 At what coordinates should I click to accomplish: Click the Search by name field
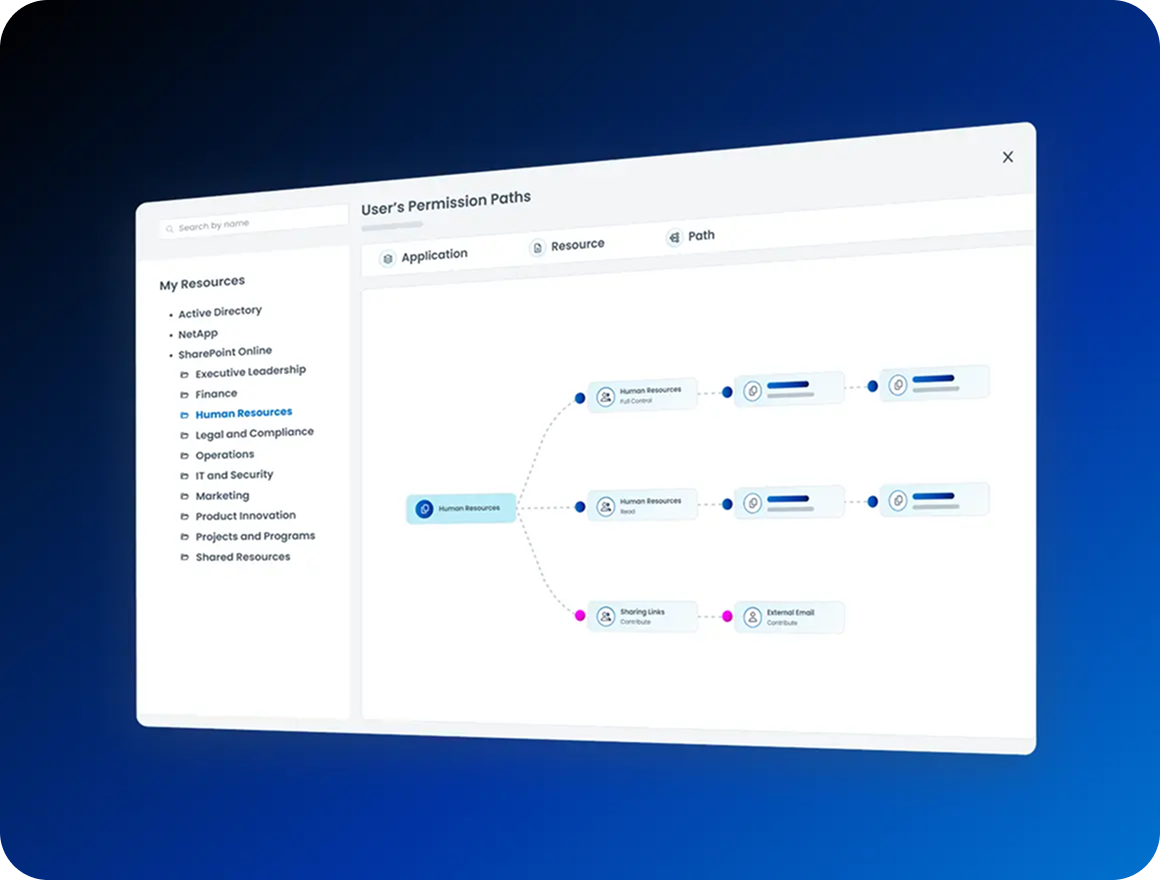point(253,222)
